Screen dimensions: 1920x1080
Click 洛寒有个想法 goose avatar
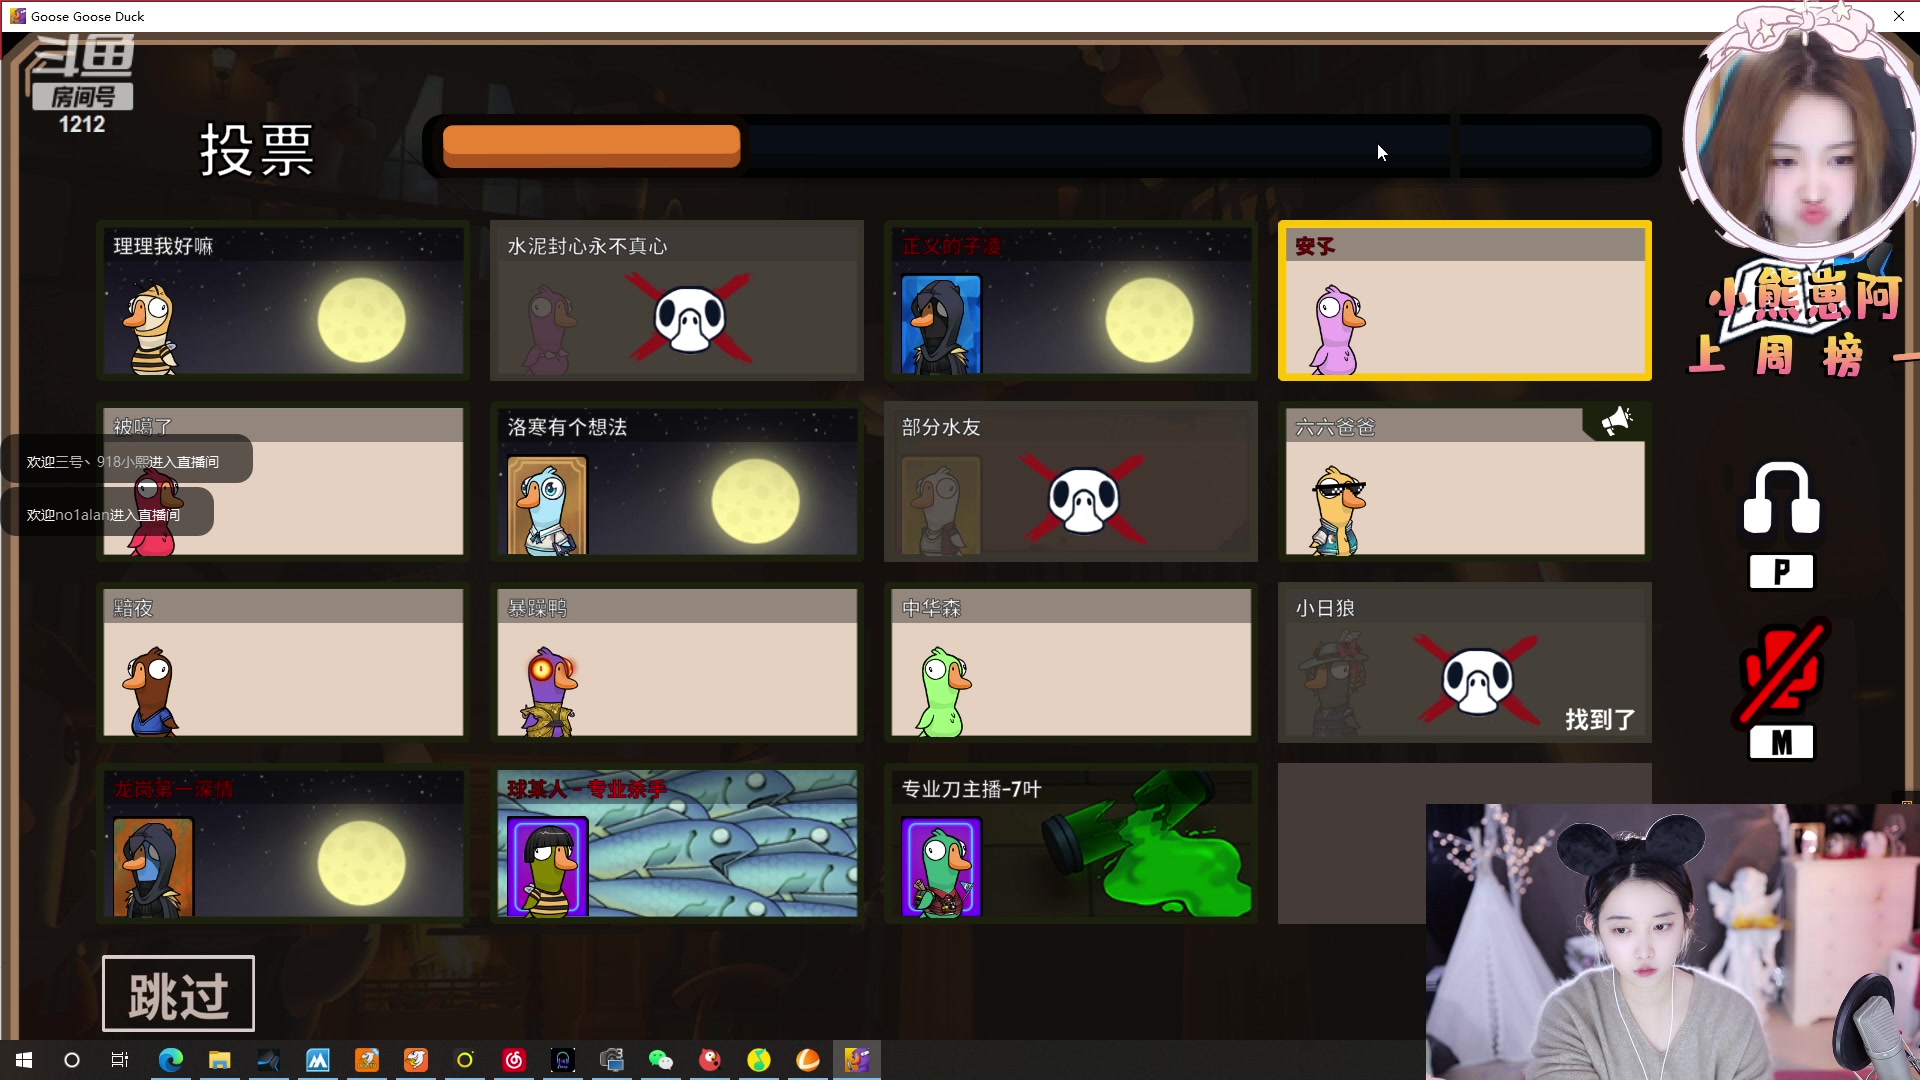point(547,505)
